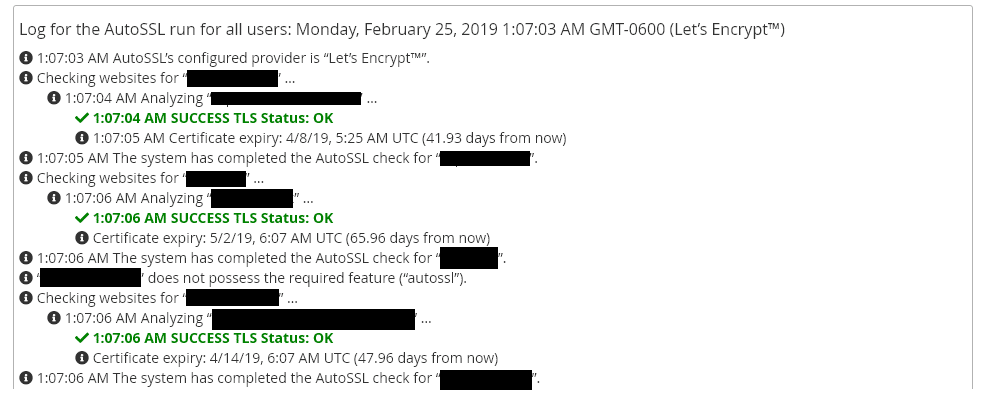
Task: Click the last green checkmark before expiry 4/14/19
Action: pyautogui.click(x=81, y=338)
